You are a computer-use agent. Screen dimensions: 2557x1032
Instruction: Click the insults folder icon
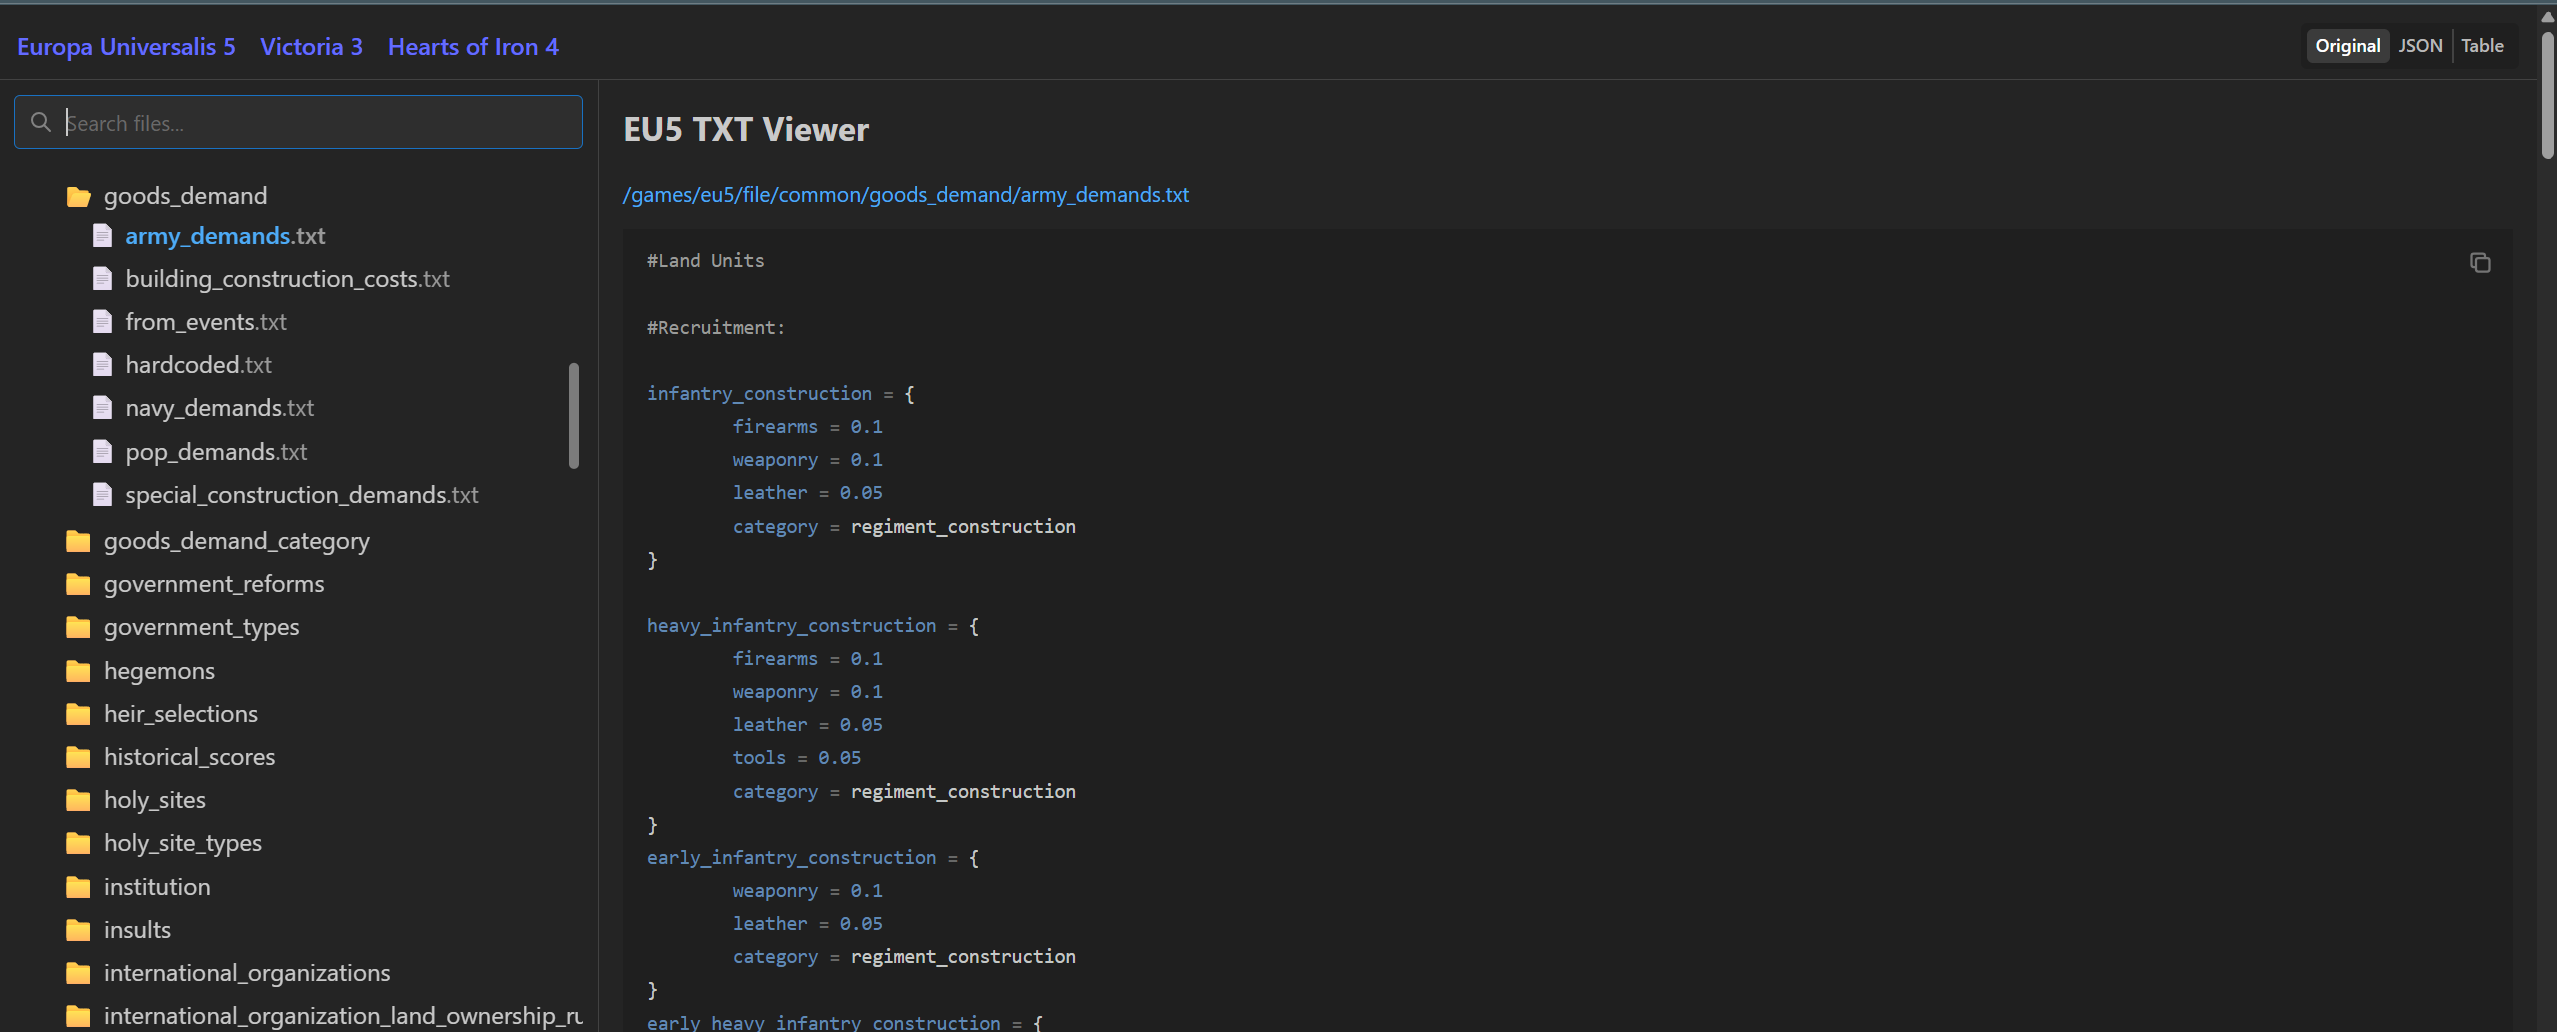[x=78, y=930]
